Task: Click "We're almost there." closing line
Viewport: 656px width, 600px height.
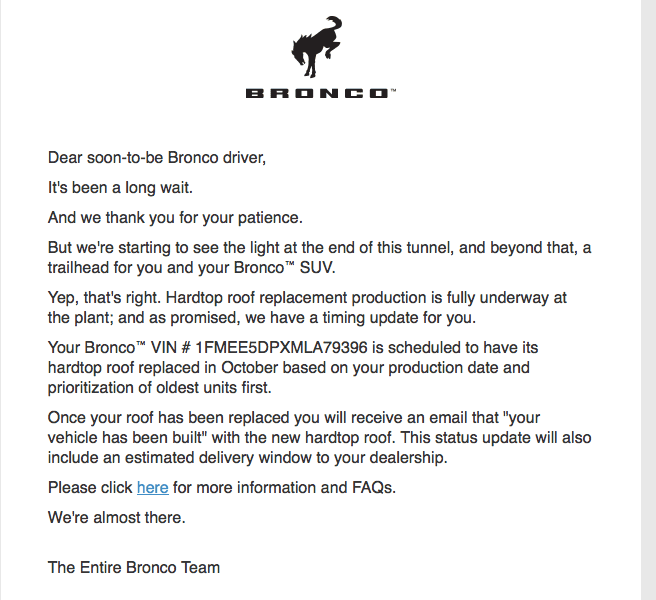Action: pos(117,518)
